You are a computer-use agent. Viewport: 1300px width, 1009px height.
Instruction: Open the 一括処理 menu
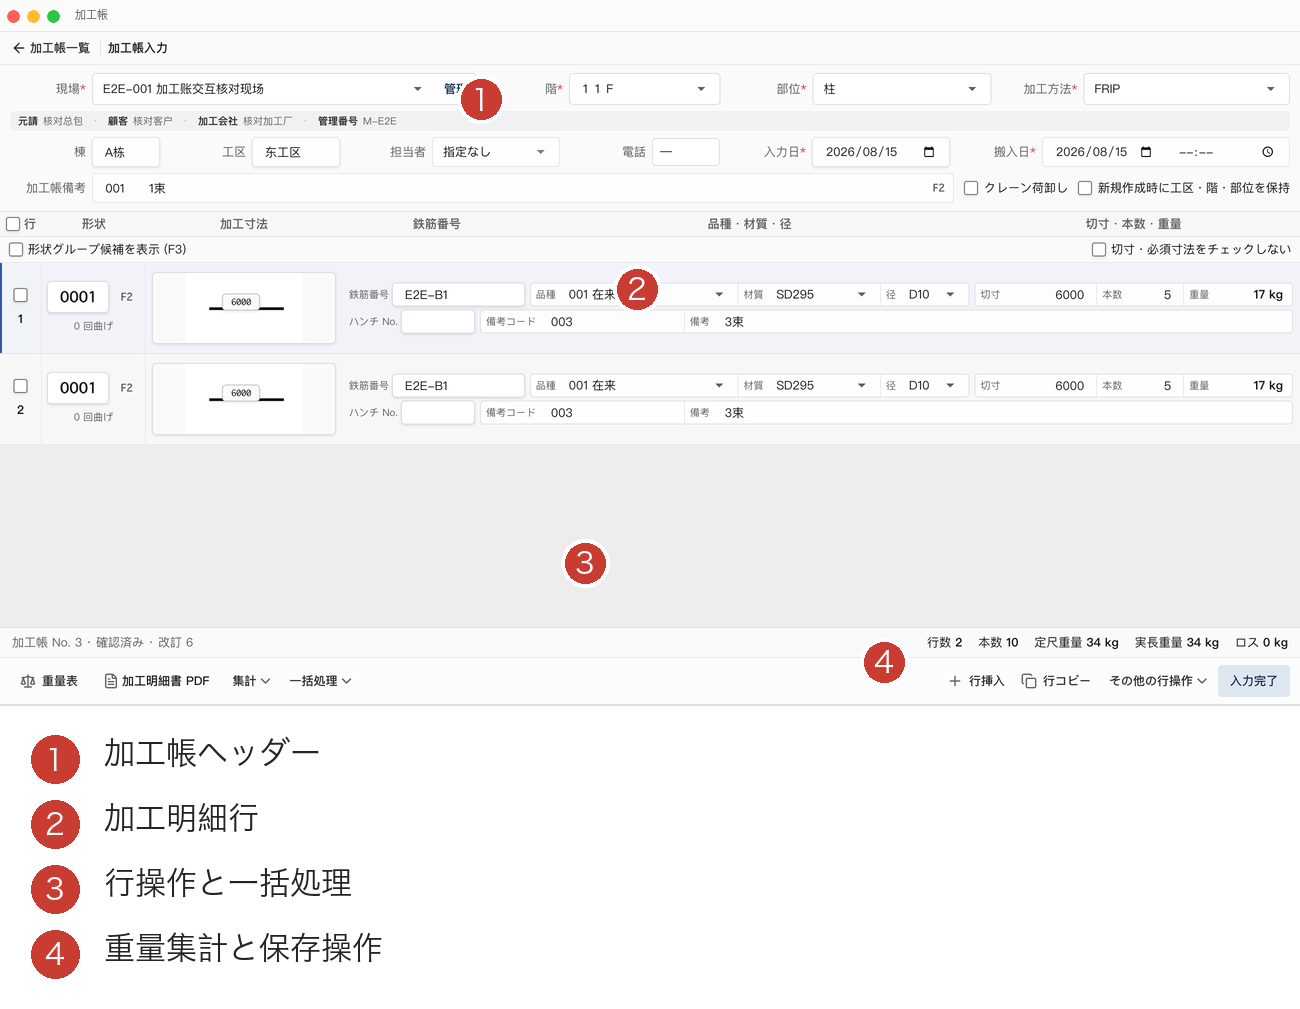[320, 681]
